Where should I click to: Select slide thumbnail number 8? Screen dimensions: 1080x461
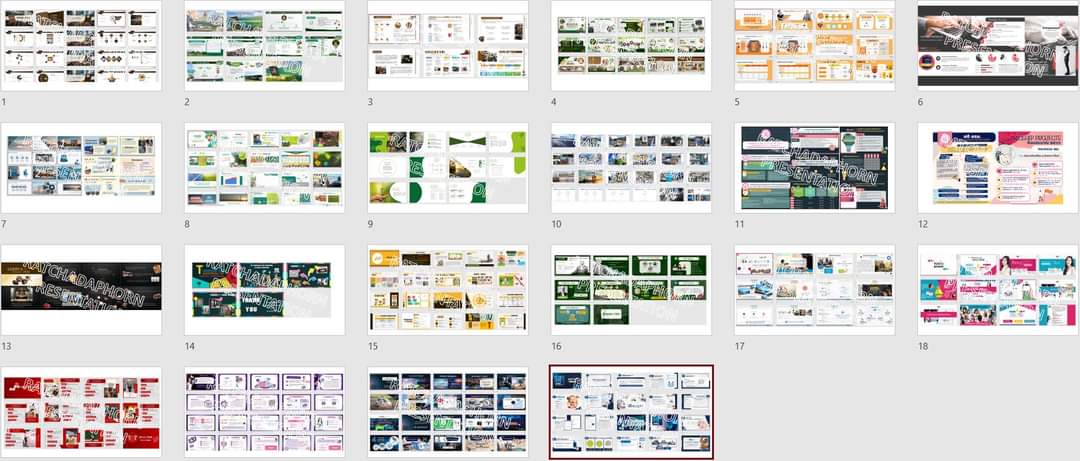[x=264, y=167]
